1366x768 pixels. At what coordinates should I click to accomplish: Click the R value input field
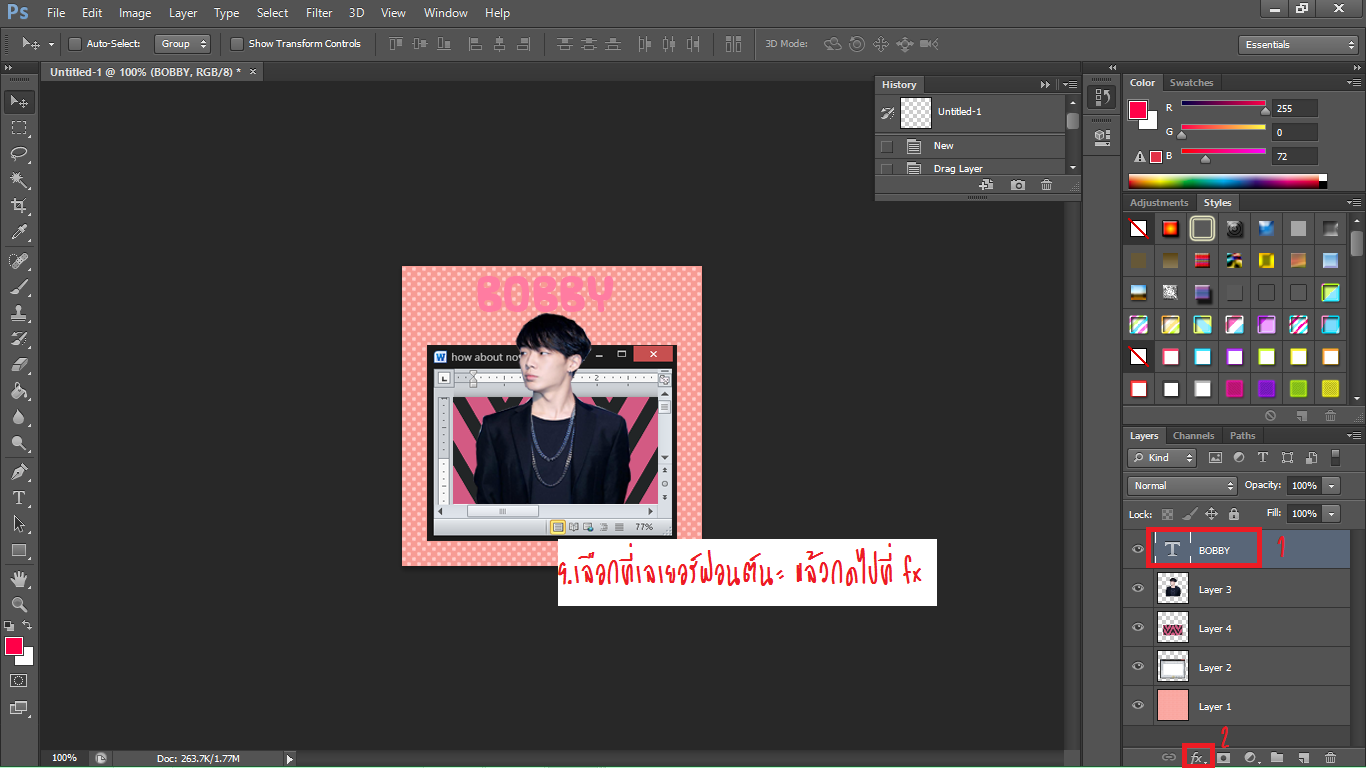tap(1295, 109)
